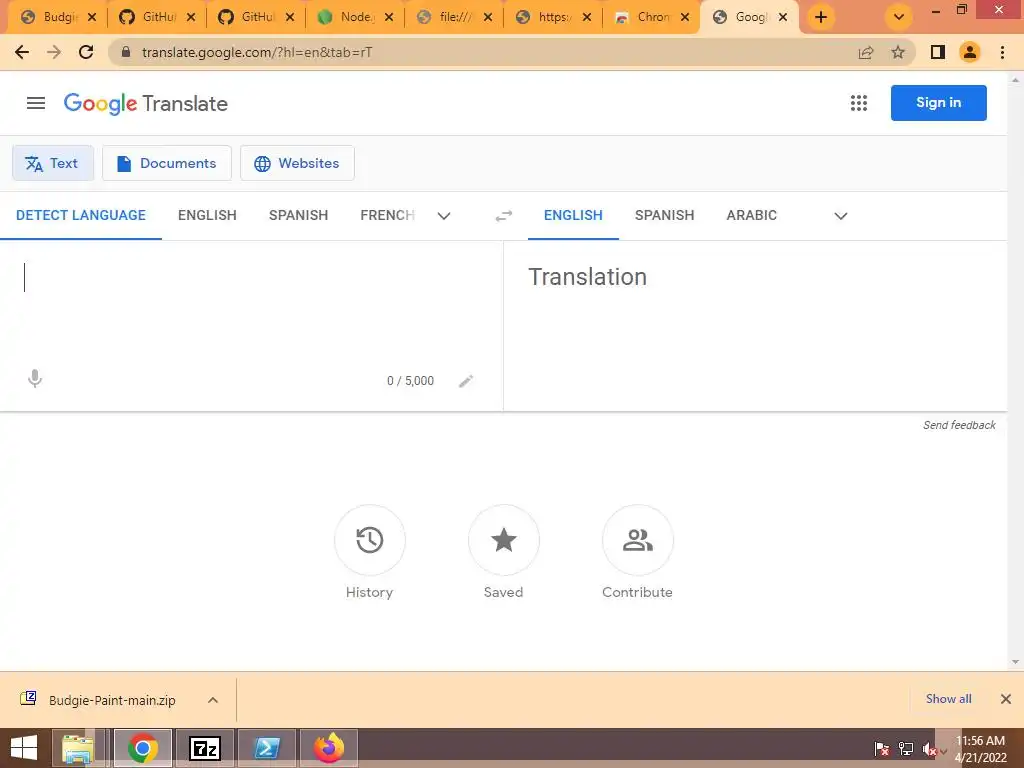
Task: Show all downloads
Action: pos(948,699)
